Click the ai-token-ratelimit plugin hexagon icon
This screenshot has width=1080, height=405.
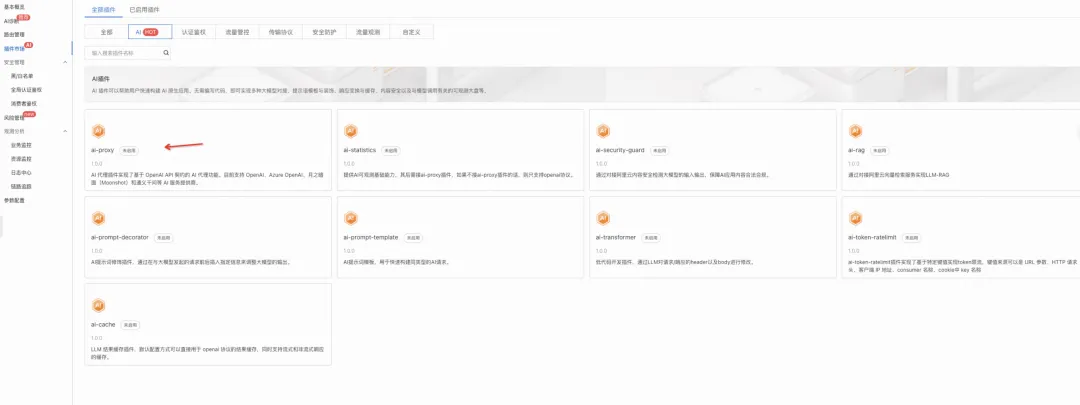[855, 218]
